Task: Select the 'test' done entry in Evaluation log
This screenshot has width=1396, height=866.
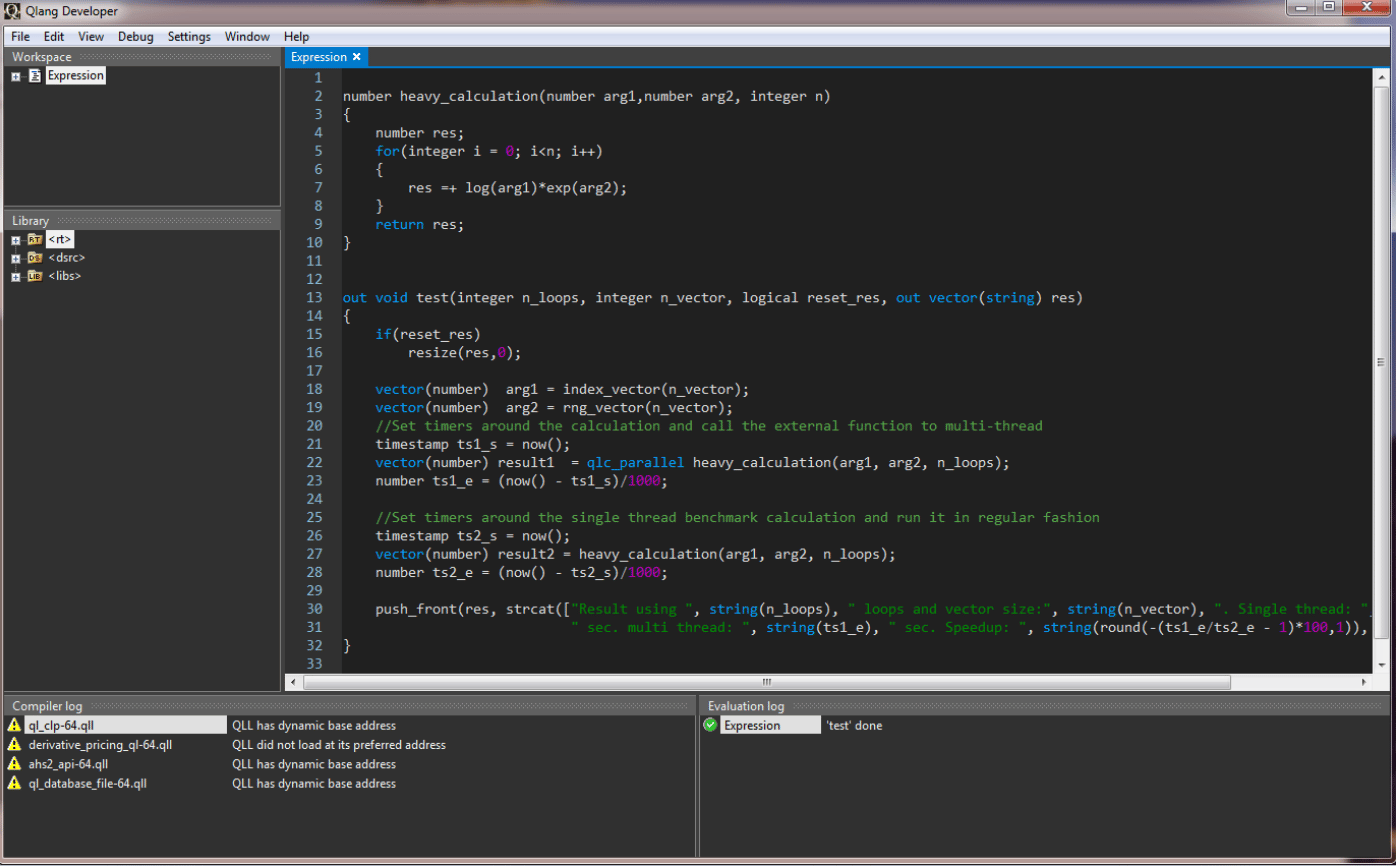Action: tap(854, 726)
